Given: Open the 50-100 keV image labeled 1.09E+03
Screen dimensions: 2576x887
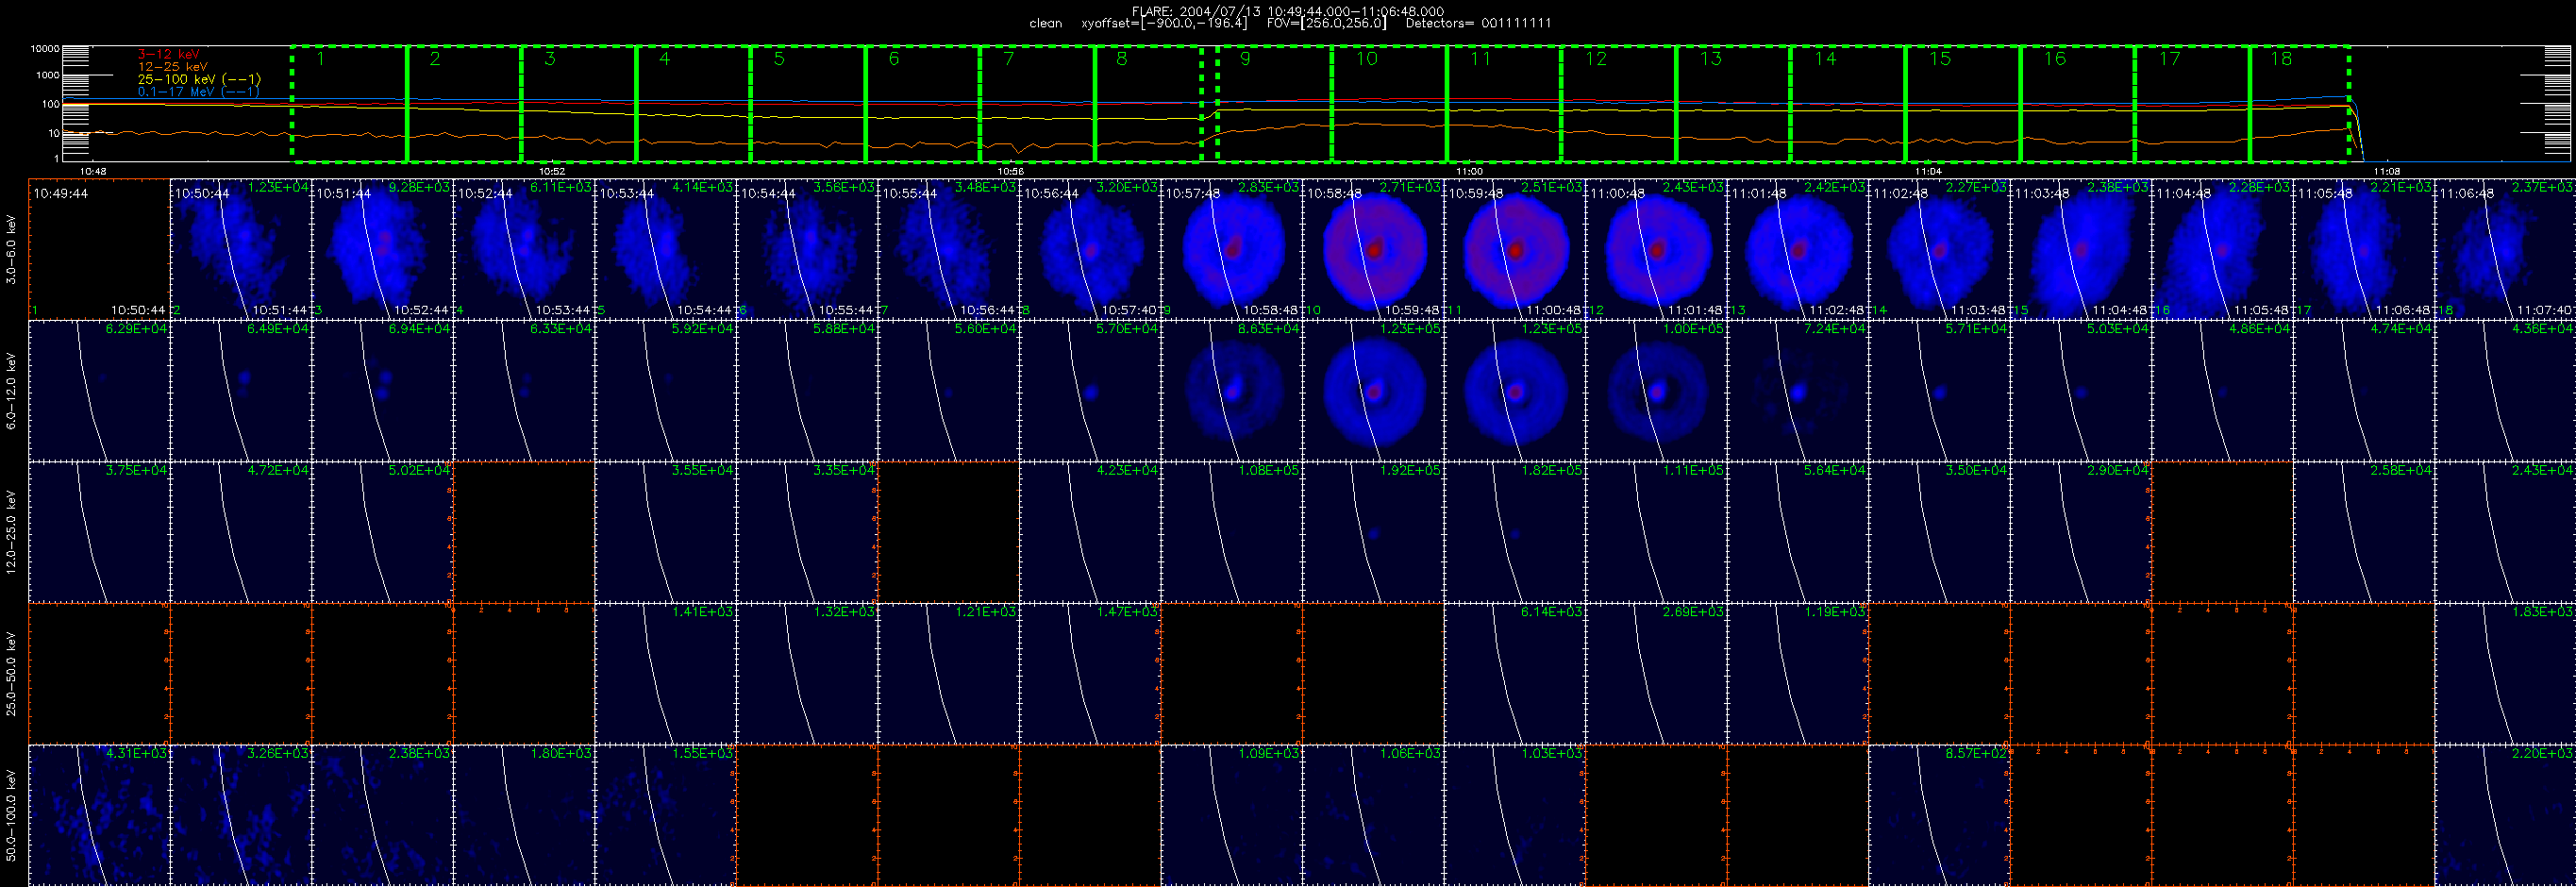Looking at the screenshot, I should pos(1231,815).
